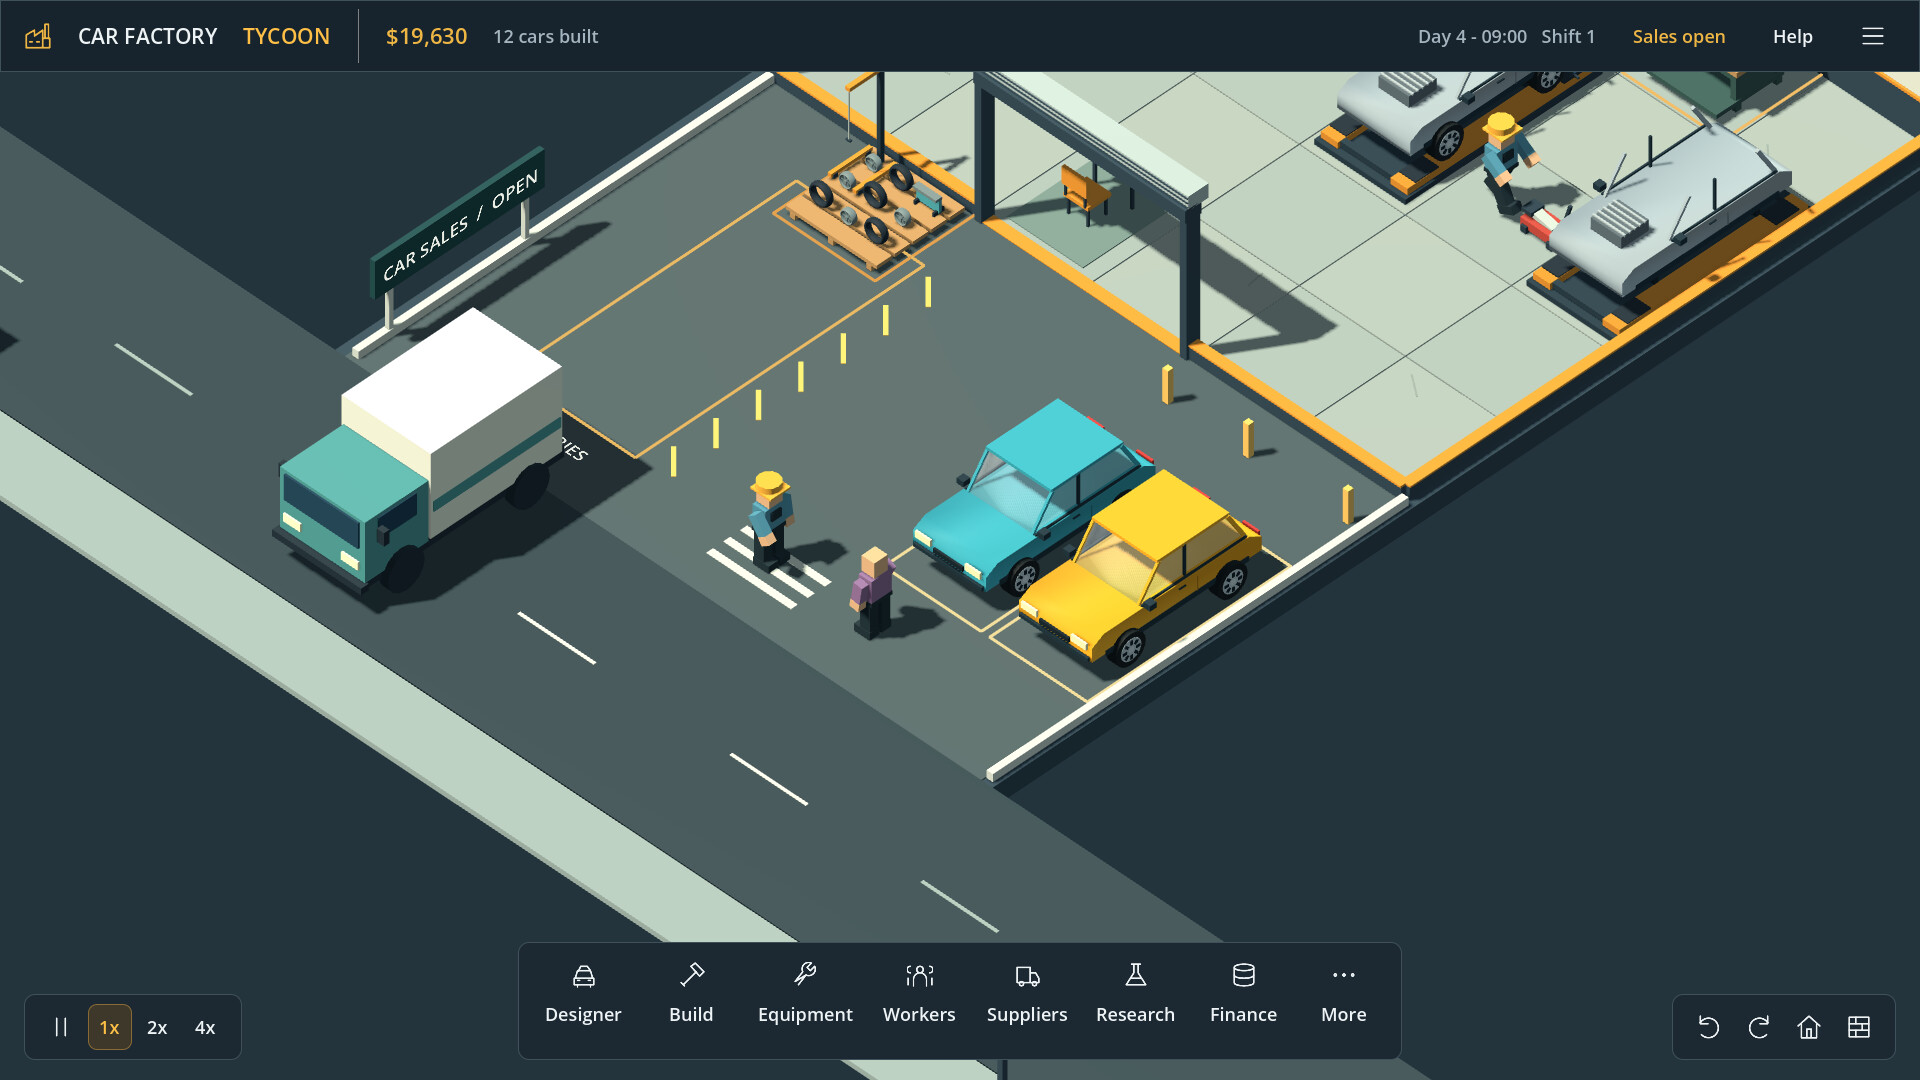Pause the game simulation
The width and height of the screenshot is (1920, 1080).
coord(61,1027)
